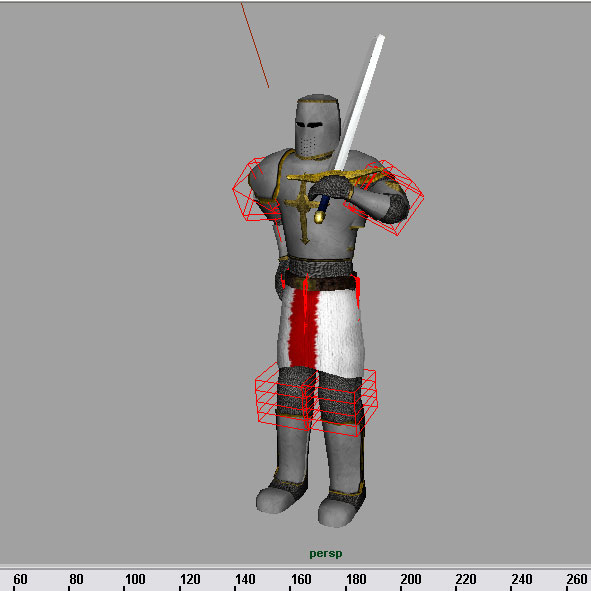Viewport: 591px width, 591px height.
Task: Click frame 180 on the timeline
Action: point(356,579)
